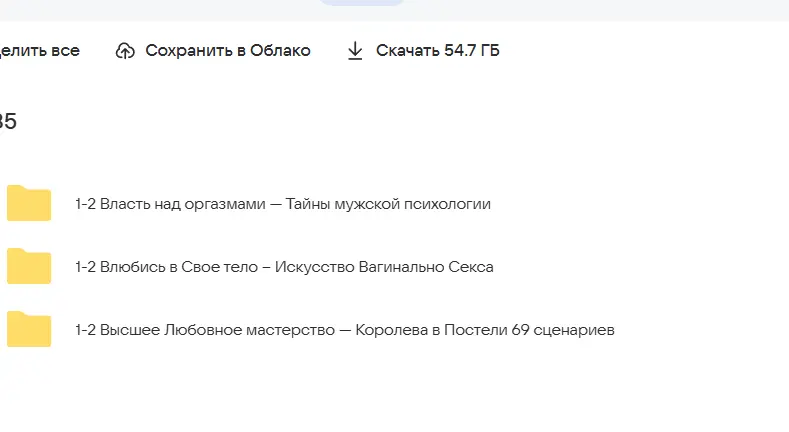The image size is (789, 432).
Task: Click the word Скачать next to the download arrow
Action: click(408, 51)
